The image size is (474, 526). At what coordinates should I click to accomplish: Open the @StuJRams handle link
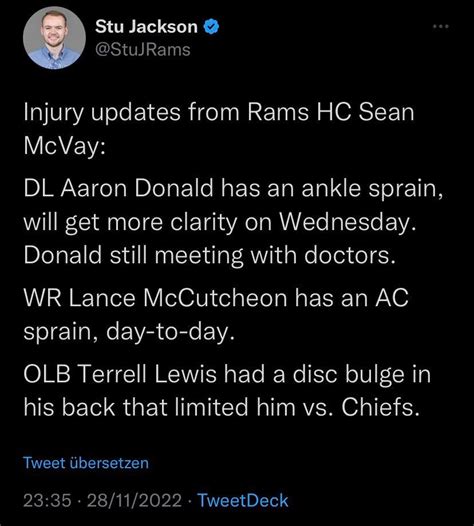pos(143,50)
